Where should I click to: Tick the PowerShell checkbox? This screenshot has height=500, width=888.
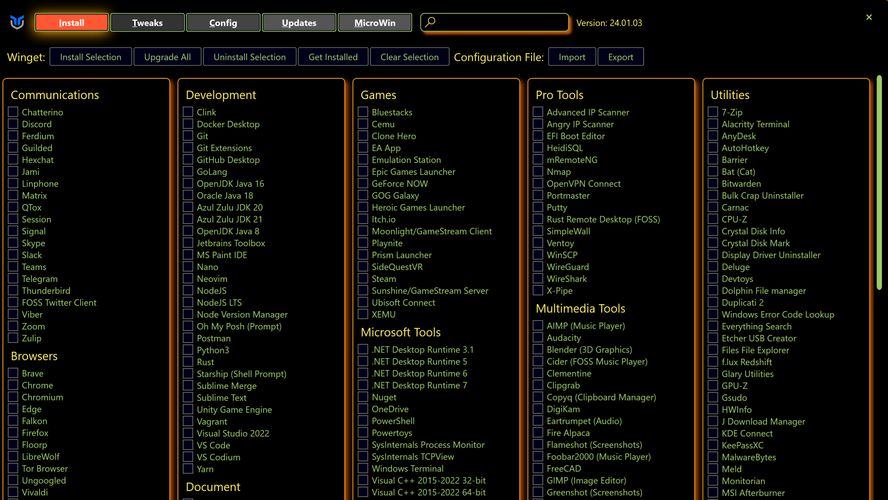[363, 420]
